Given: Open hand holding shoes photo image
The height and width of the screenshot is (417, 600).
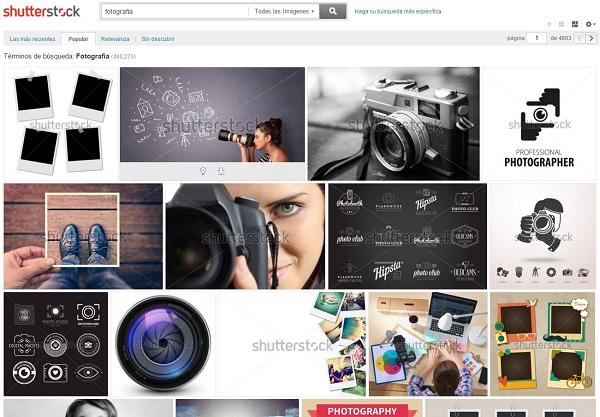Looking at the screenshot, I should tap(83, 236).
